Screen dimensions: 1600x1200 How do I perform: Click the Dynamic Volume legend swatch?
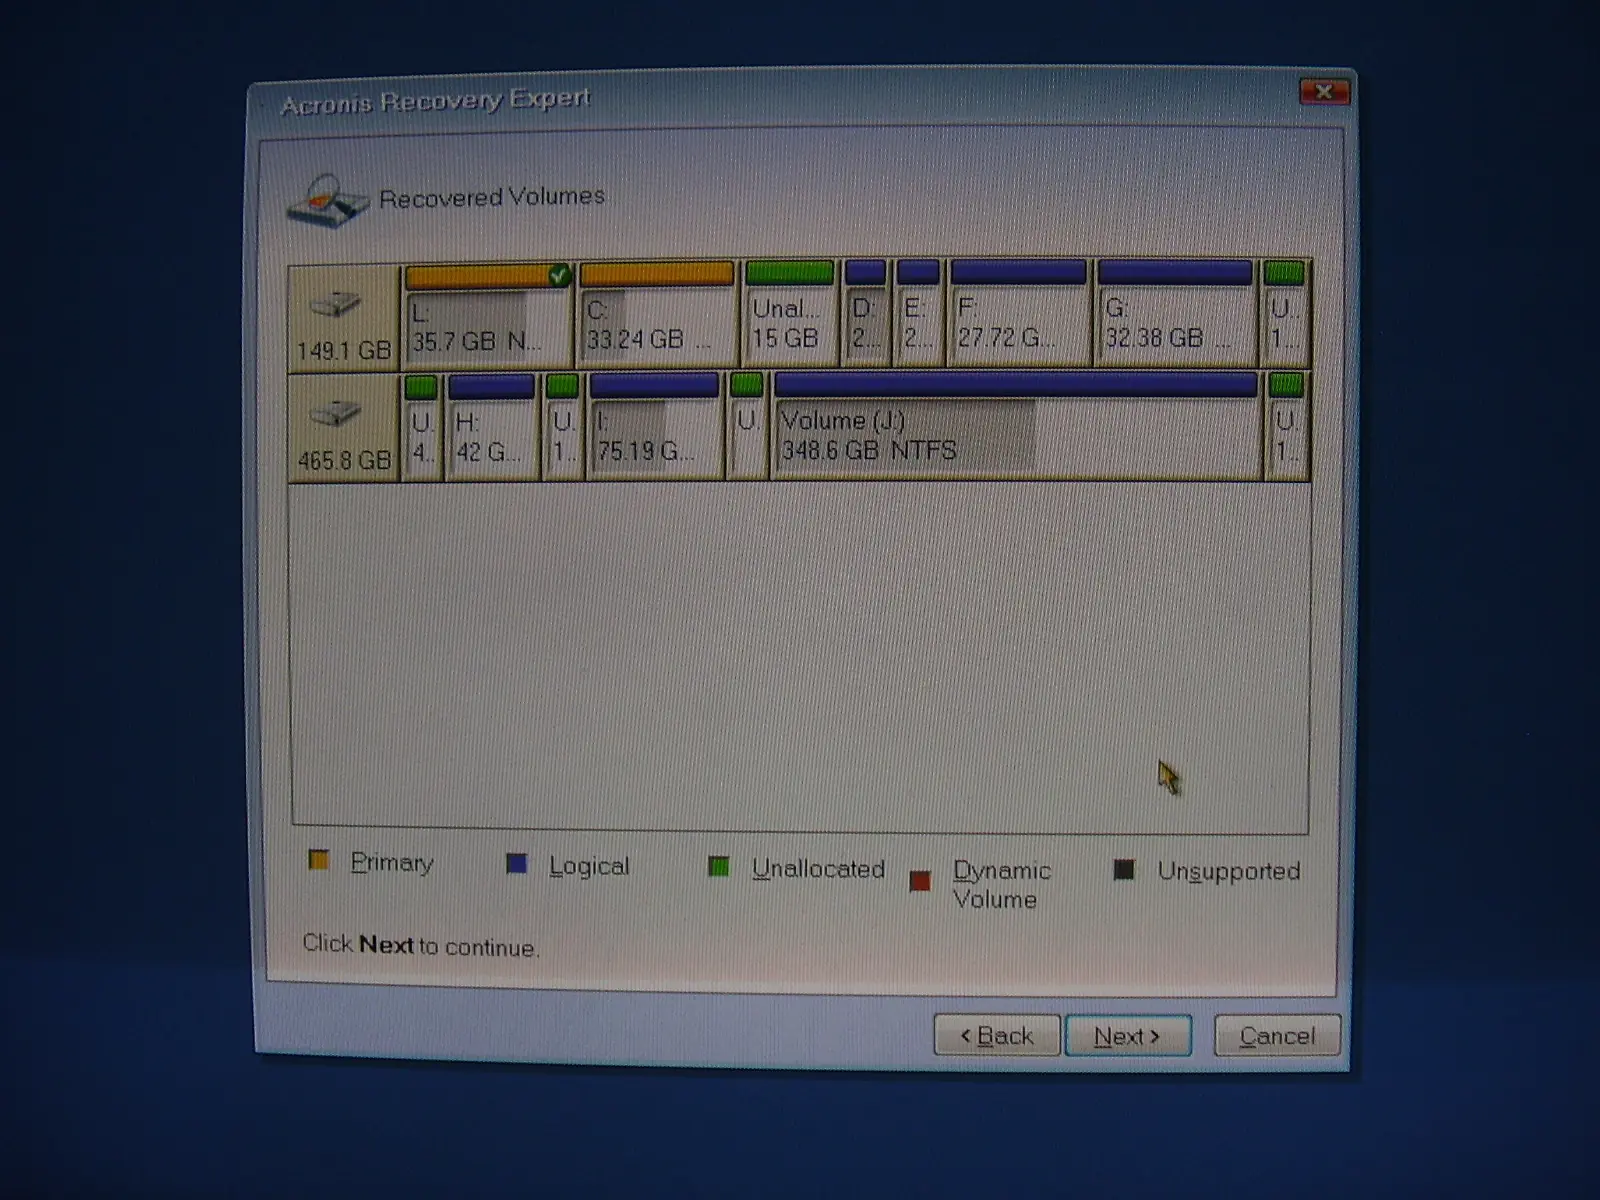coord(920,881)
